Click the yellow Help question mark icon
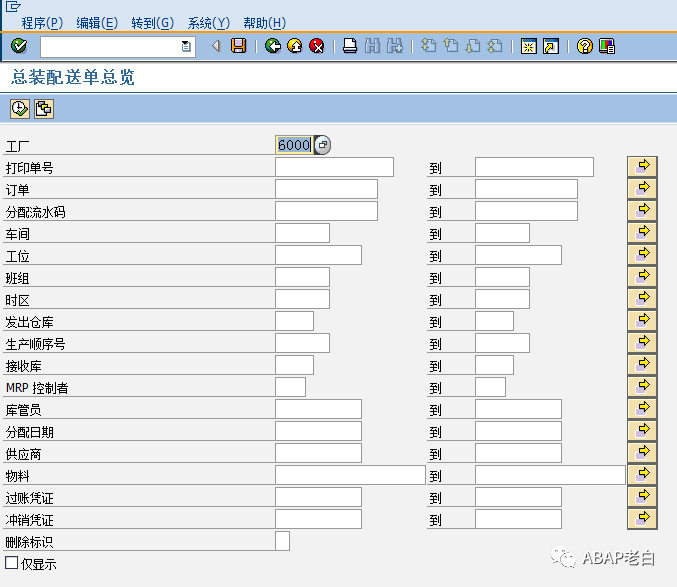 click(585, 46)
